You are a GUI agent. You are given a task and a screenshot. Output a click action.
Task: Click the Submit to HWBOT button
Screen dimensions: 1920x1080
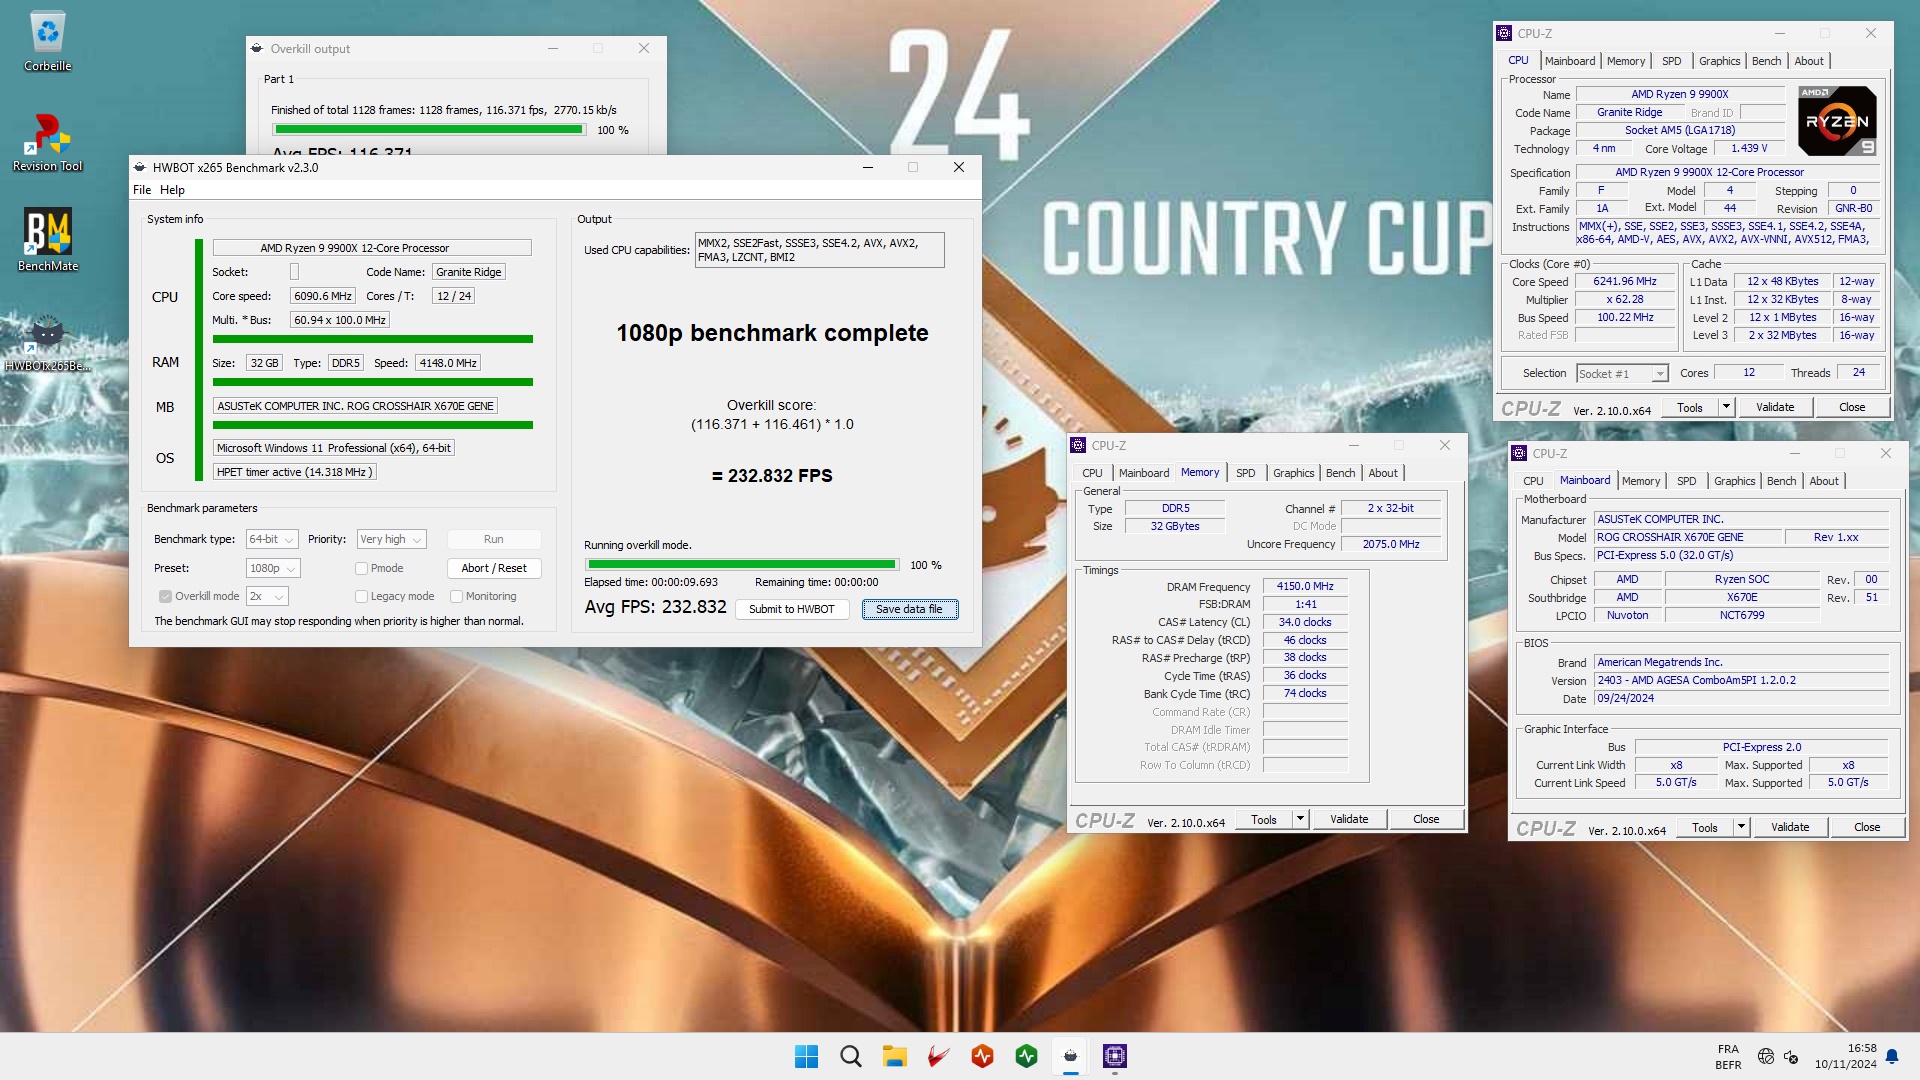point(791,609)
